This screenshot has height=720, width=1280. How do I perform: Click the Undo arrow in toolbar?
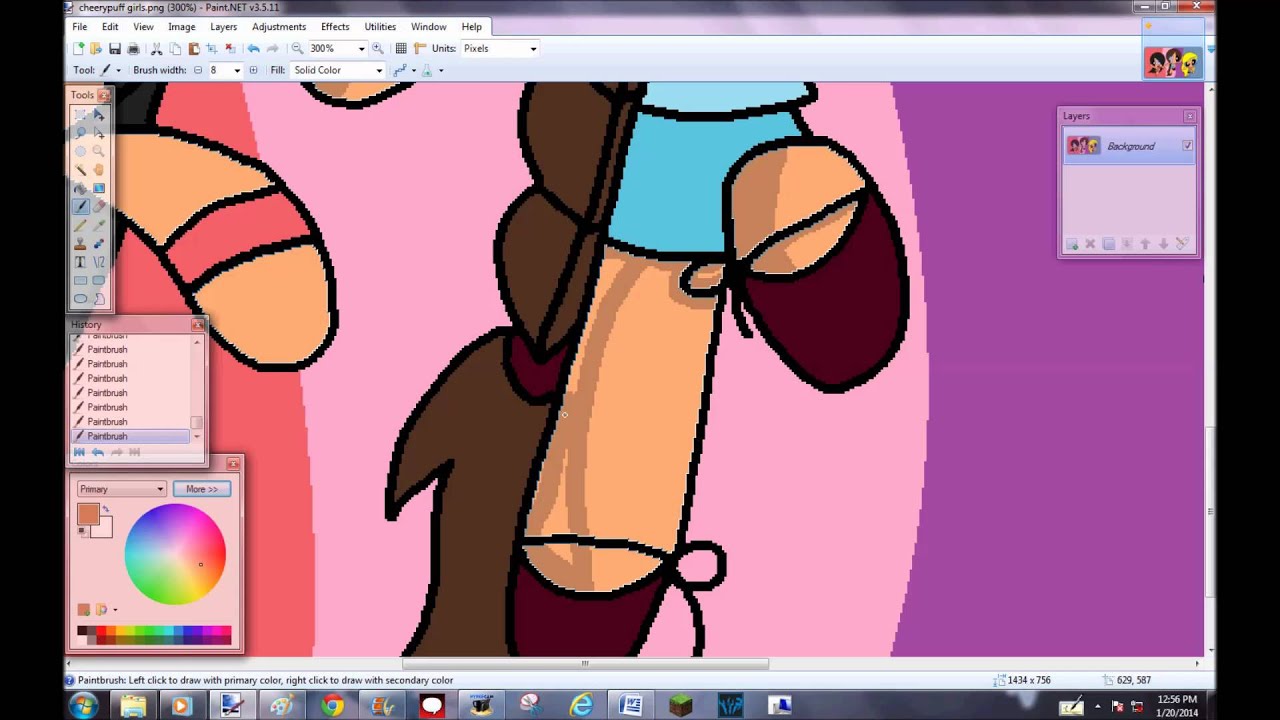(253, 48)
